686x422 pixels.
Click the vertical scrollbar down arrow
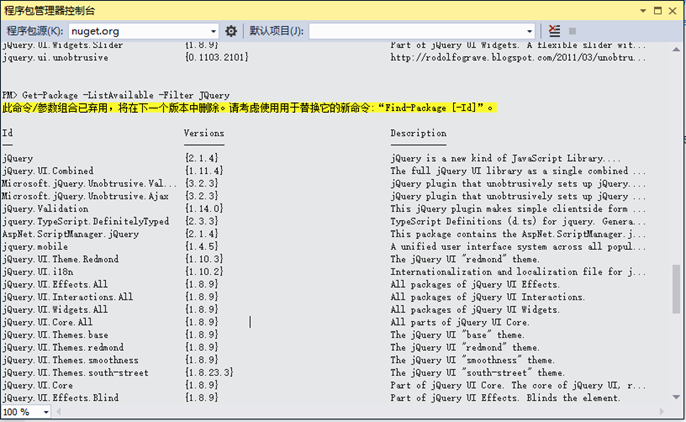click(x=676, y=397)
